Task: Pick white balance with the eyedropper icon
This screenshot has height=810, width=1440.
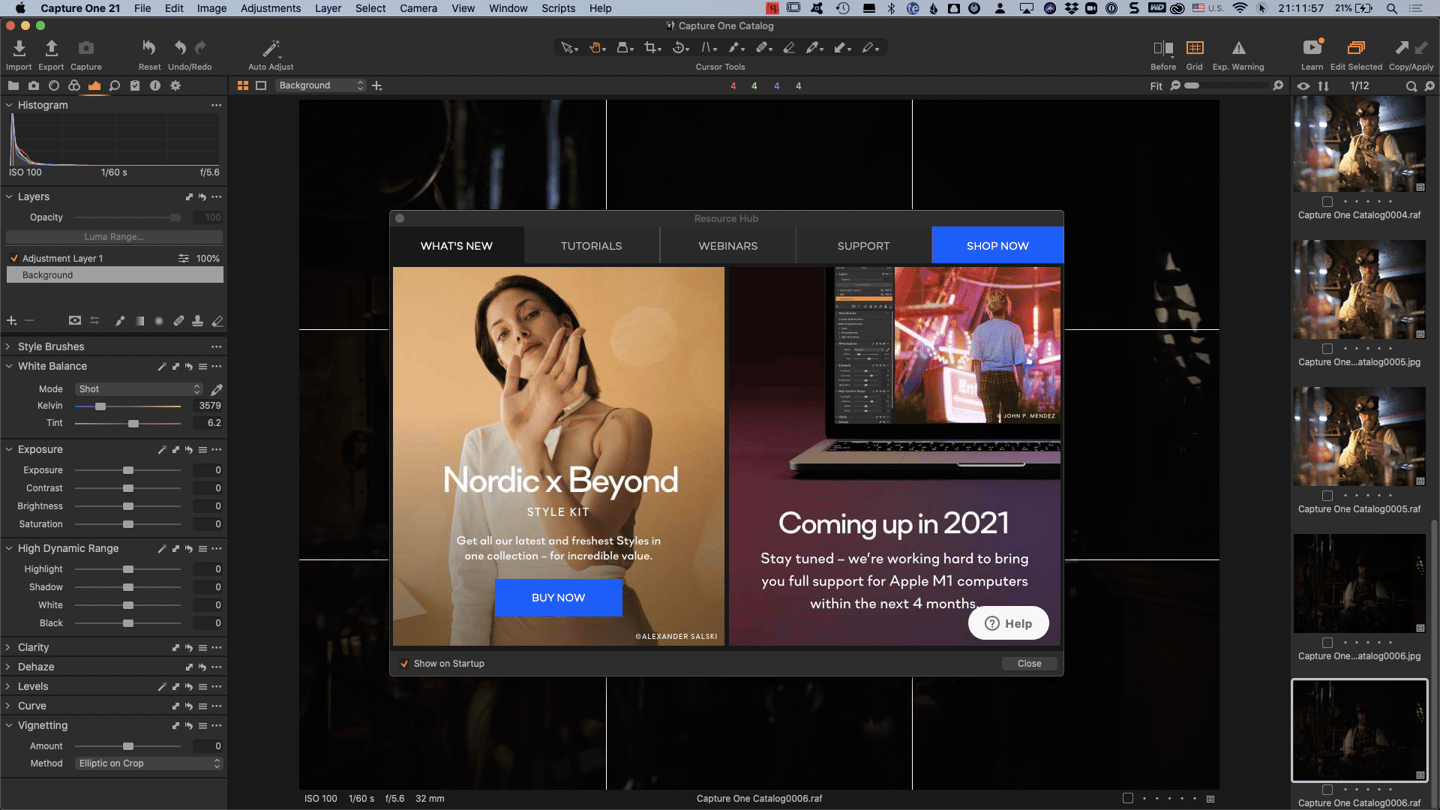Action: click(216, 389)
